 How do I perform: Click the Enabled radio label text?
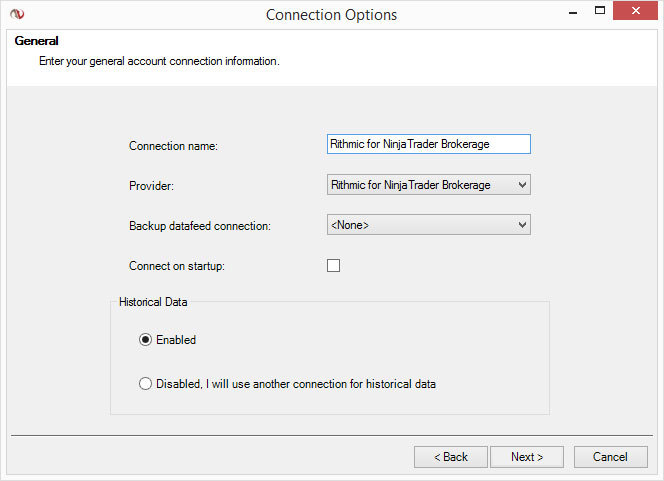[176, 340]
